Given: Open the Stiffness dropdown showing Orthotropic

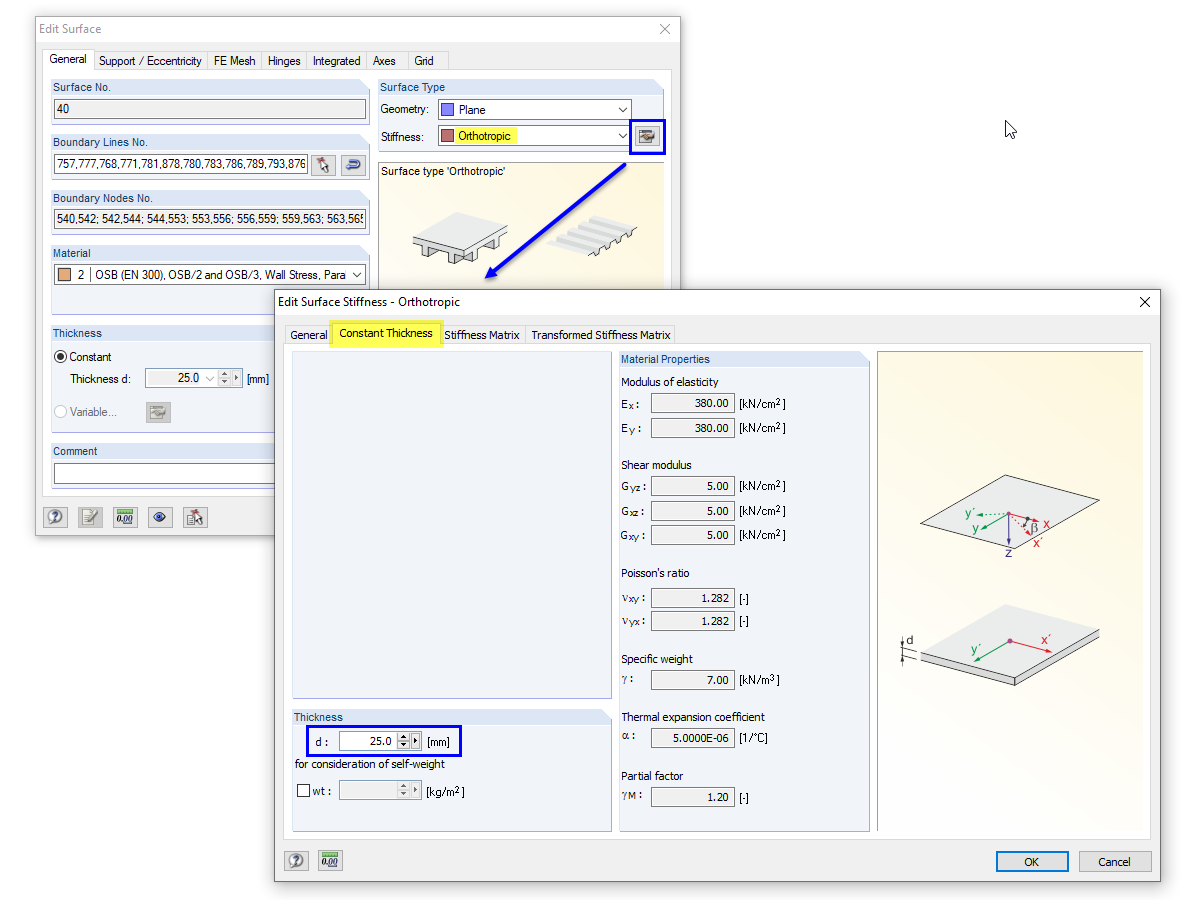Looking at the screenshot, I should click(x=622, y=135).
